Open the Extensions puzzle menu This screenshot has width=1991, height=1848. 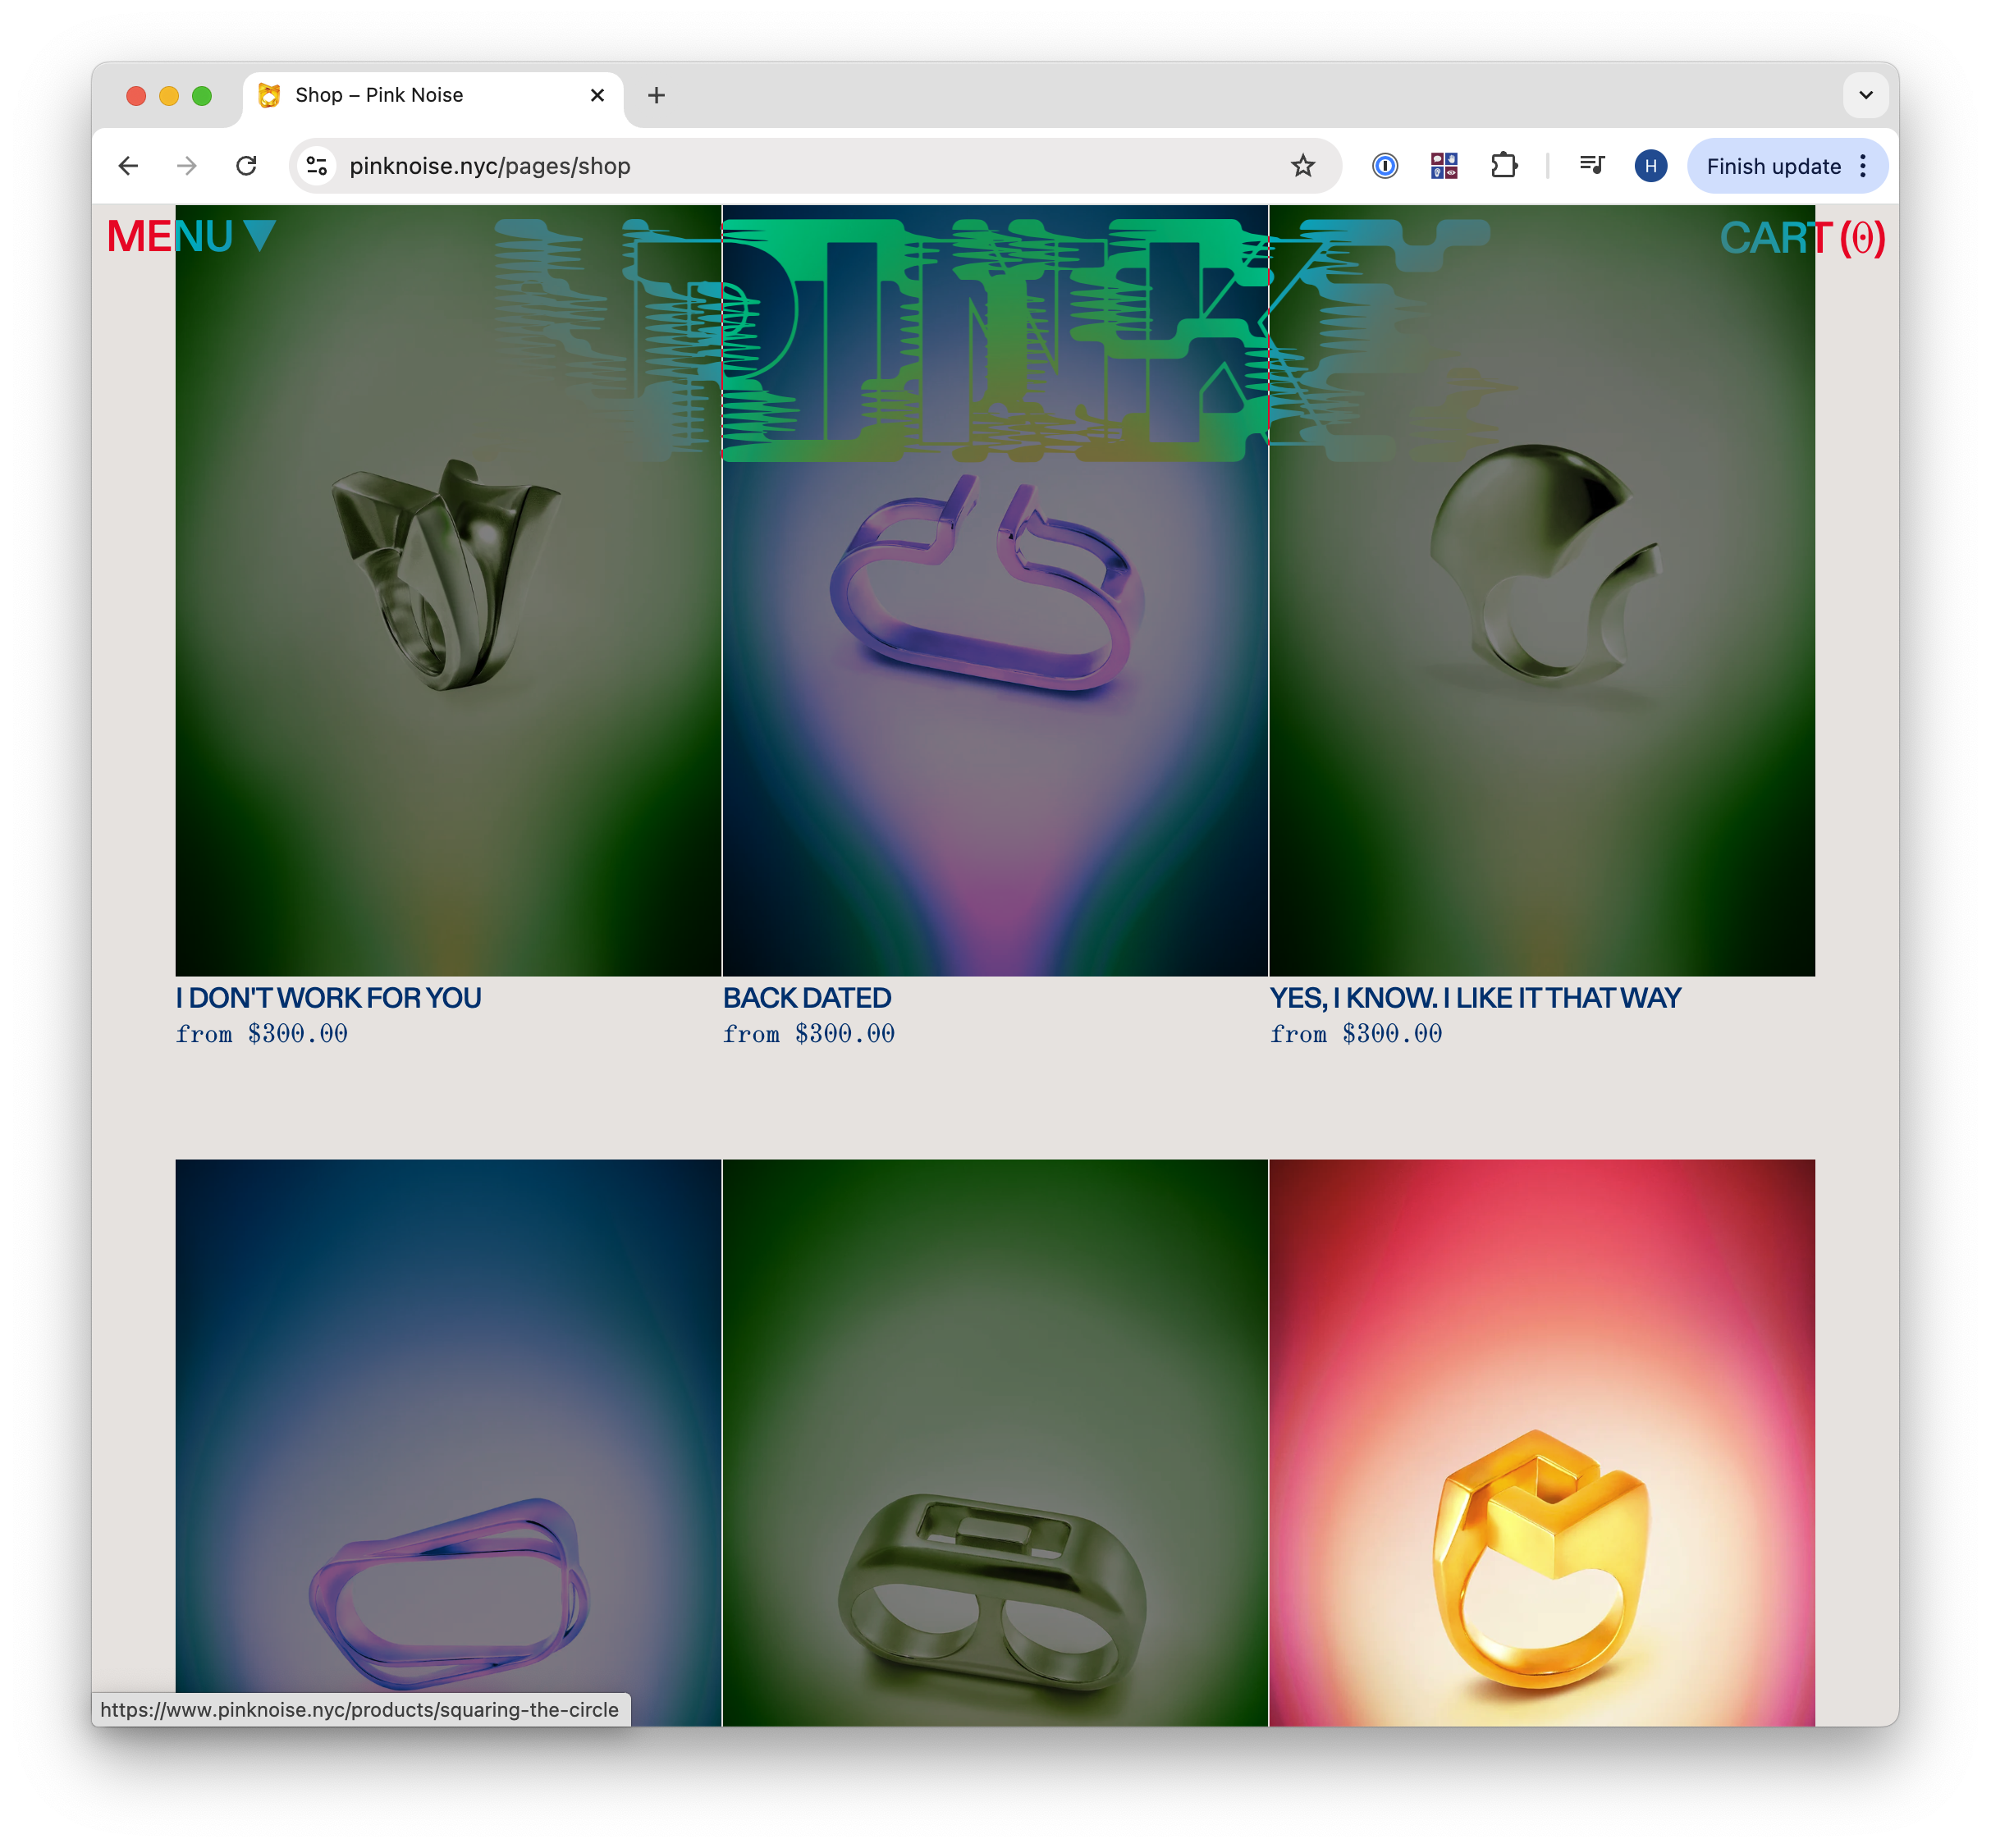[x=1504, y=166]
